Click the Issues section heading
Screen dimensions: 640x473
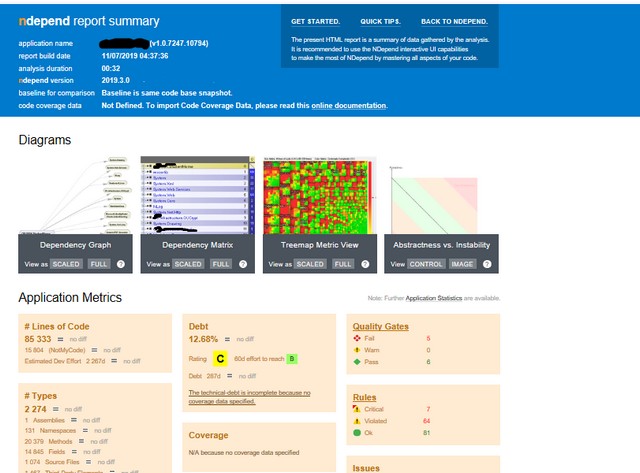366,468
